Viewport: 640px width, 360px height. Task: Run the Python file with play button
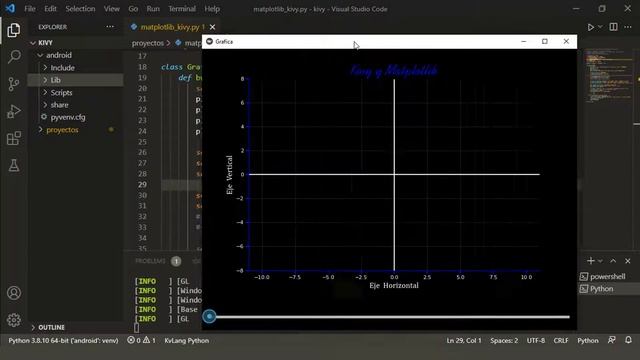(590, 27)
